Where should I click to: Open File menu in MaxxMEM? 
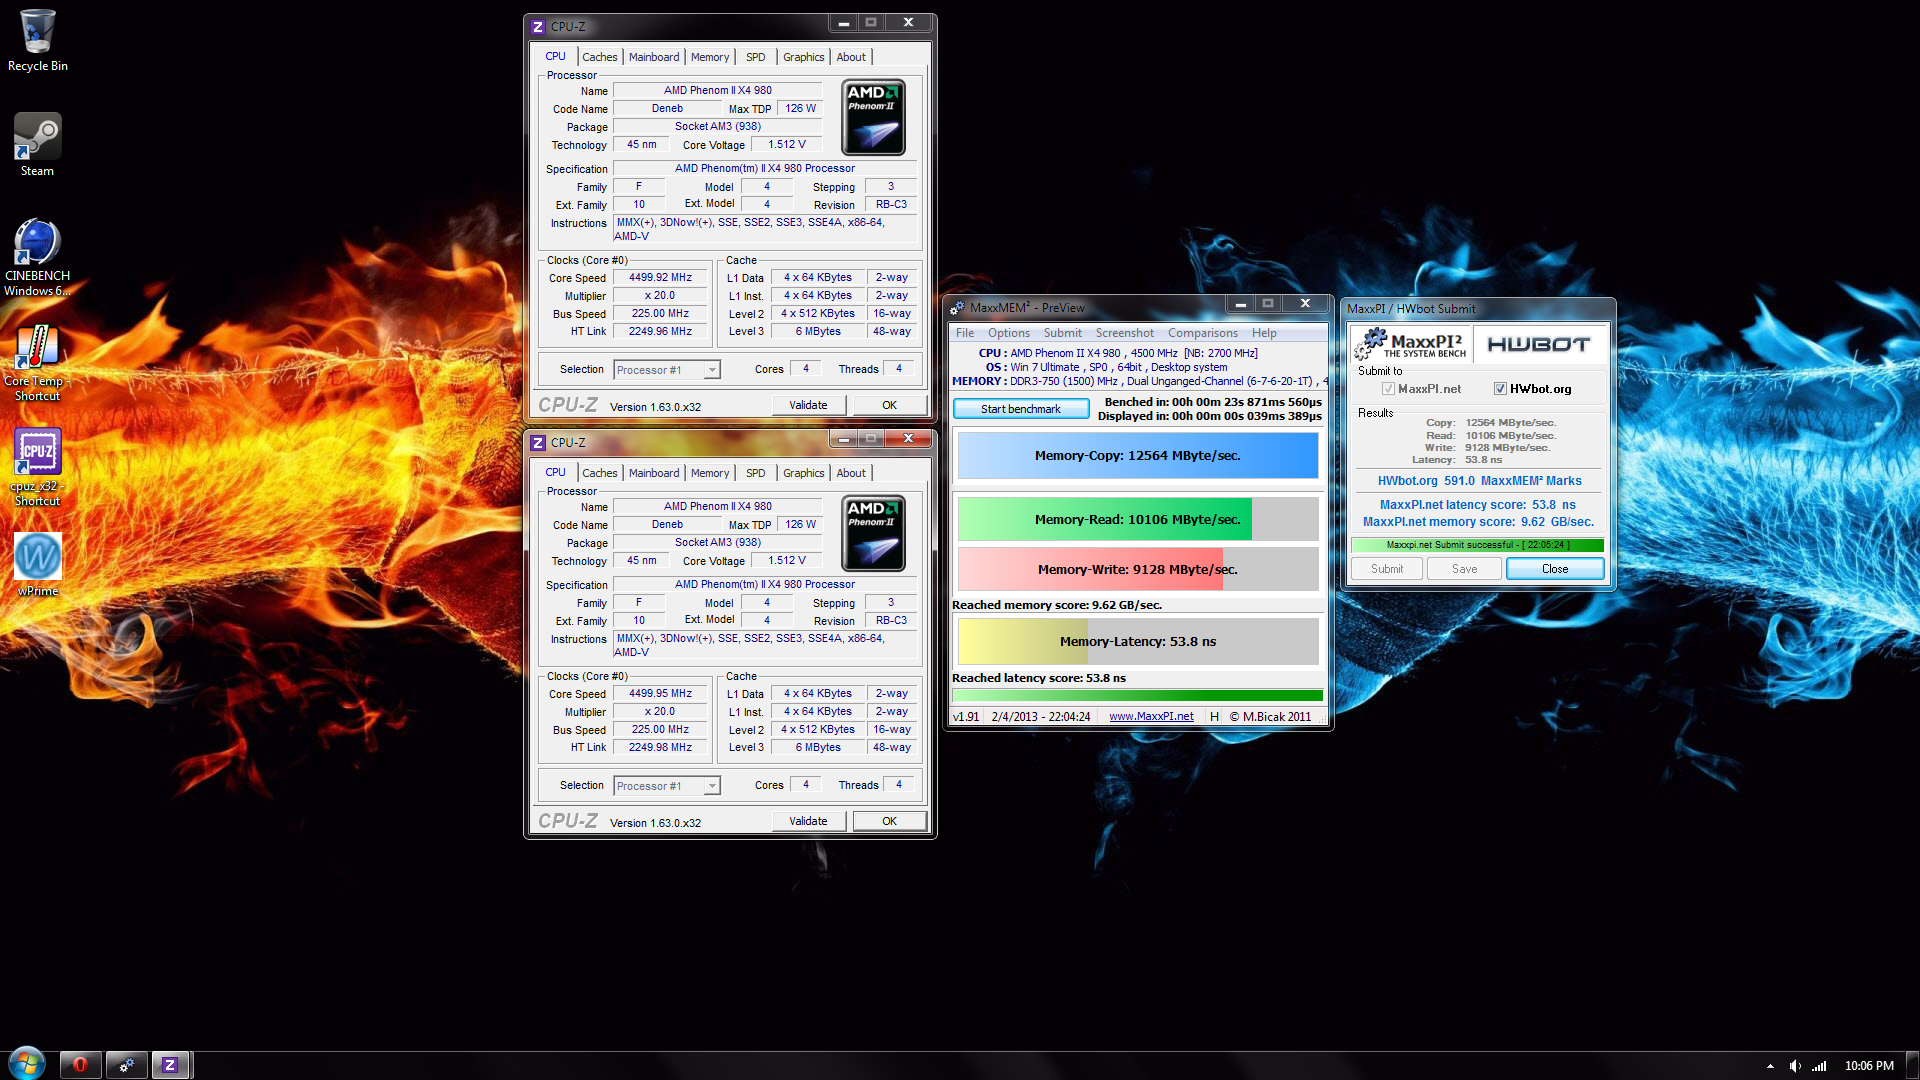[965, 333]
